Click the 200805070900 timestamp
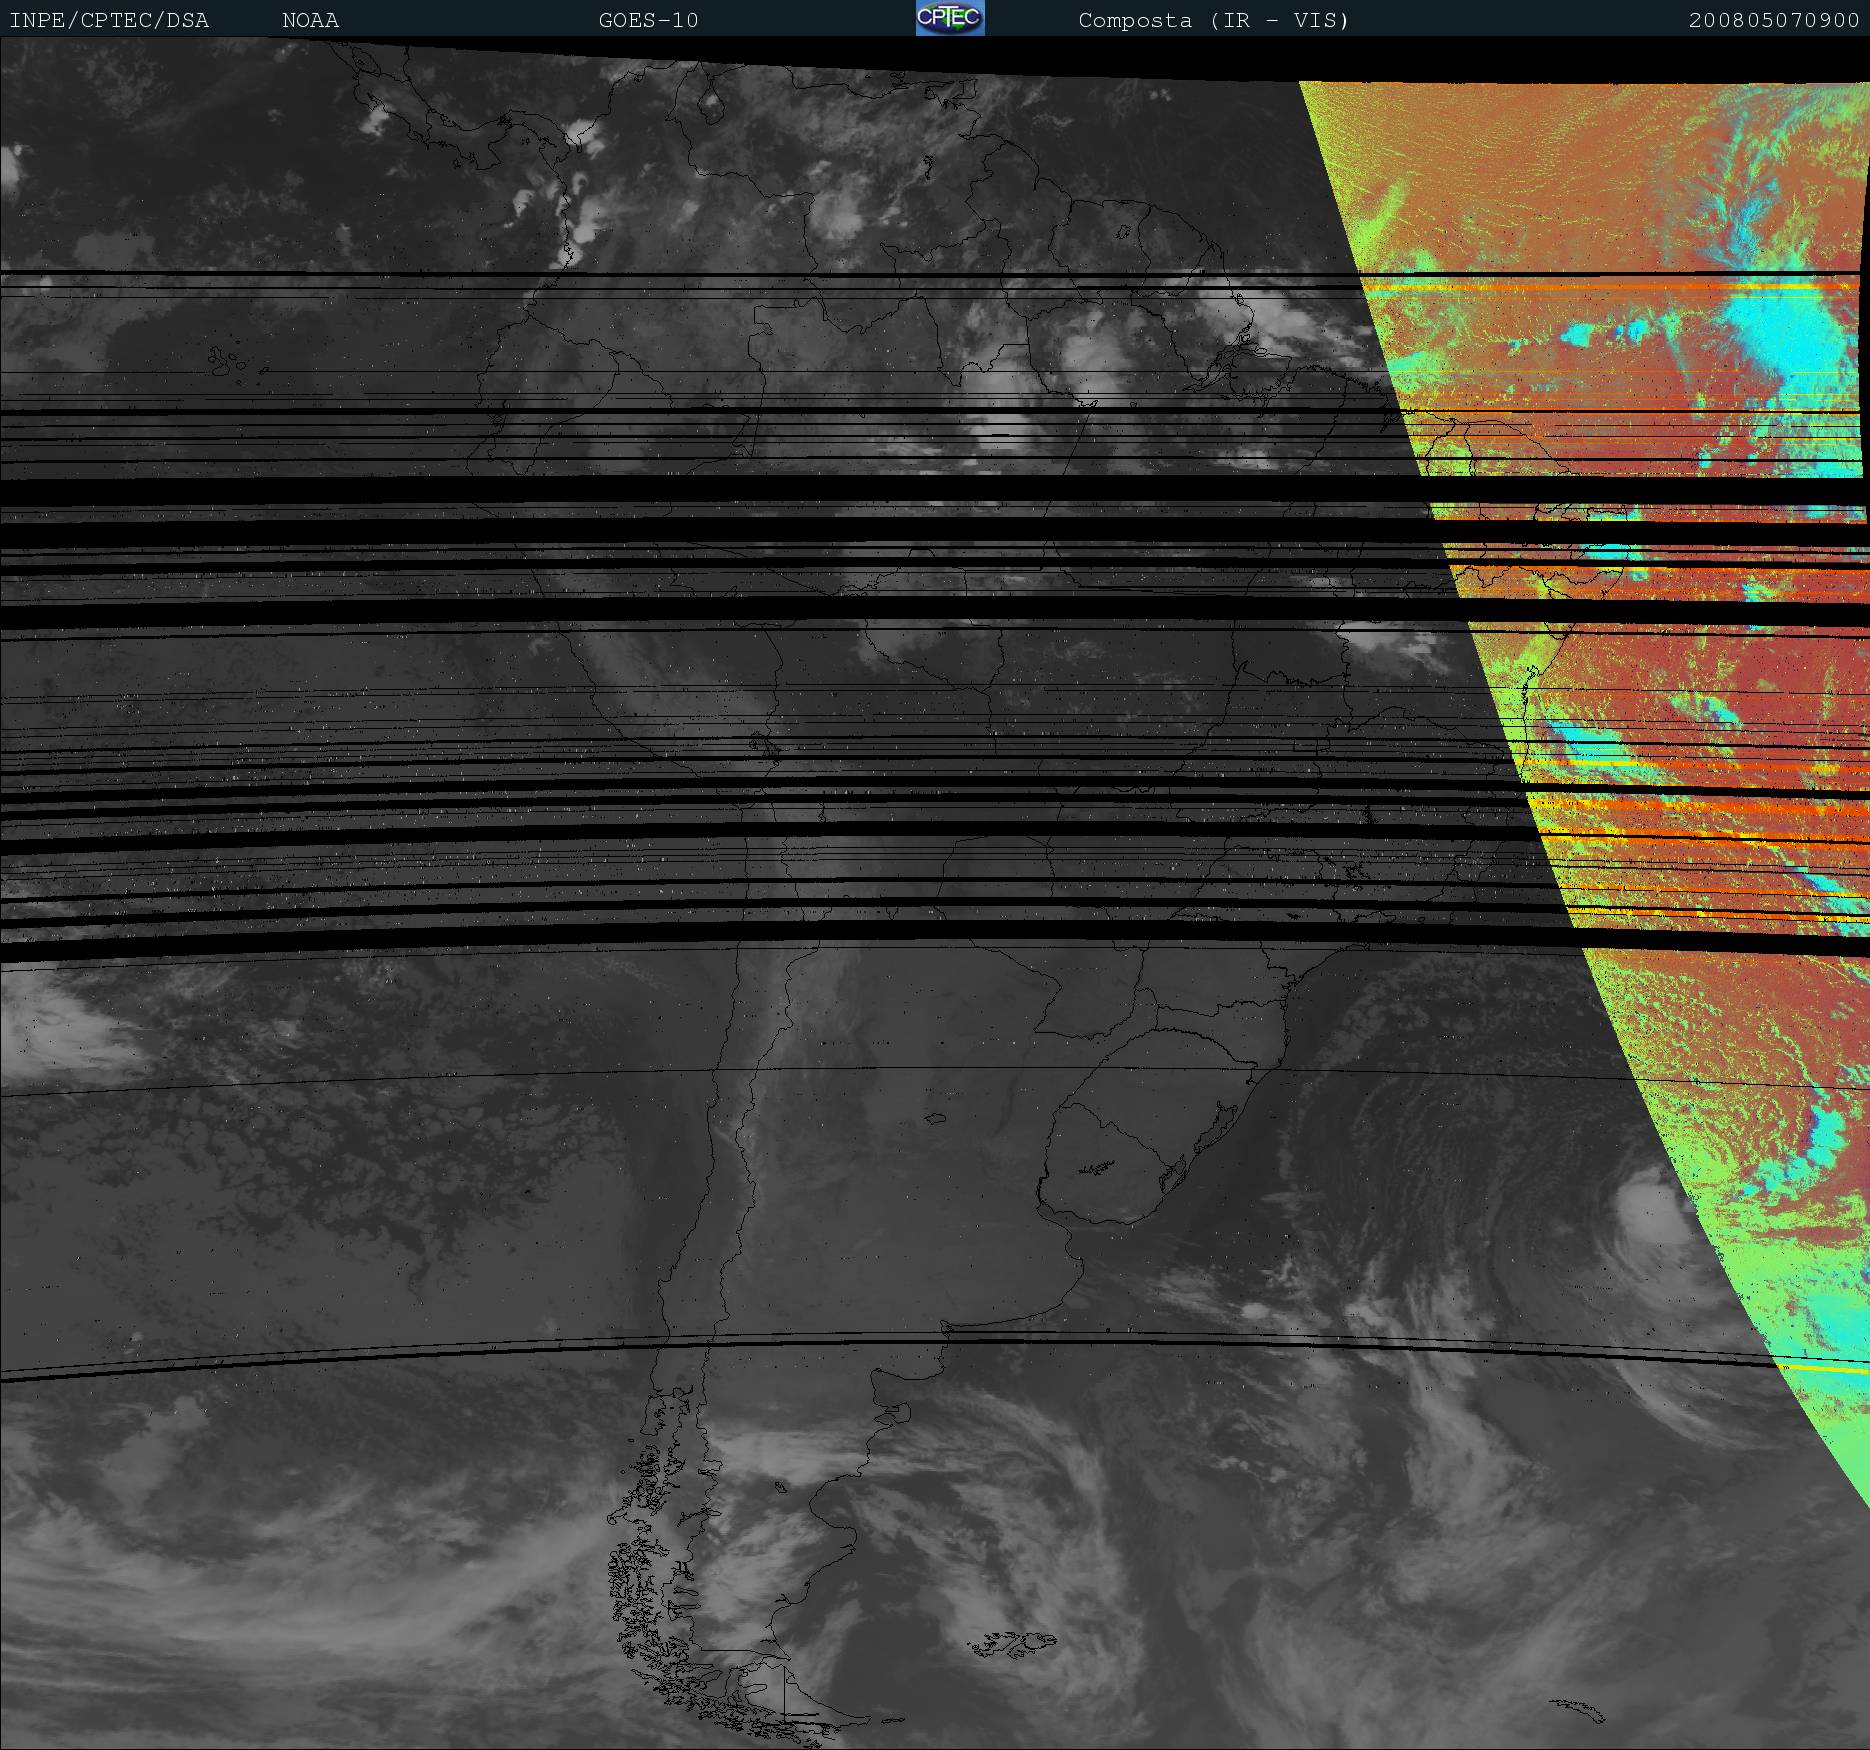 pos(1773,21)
